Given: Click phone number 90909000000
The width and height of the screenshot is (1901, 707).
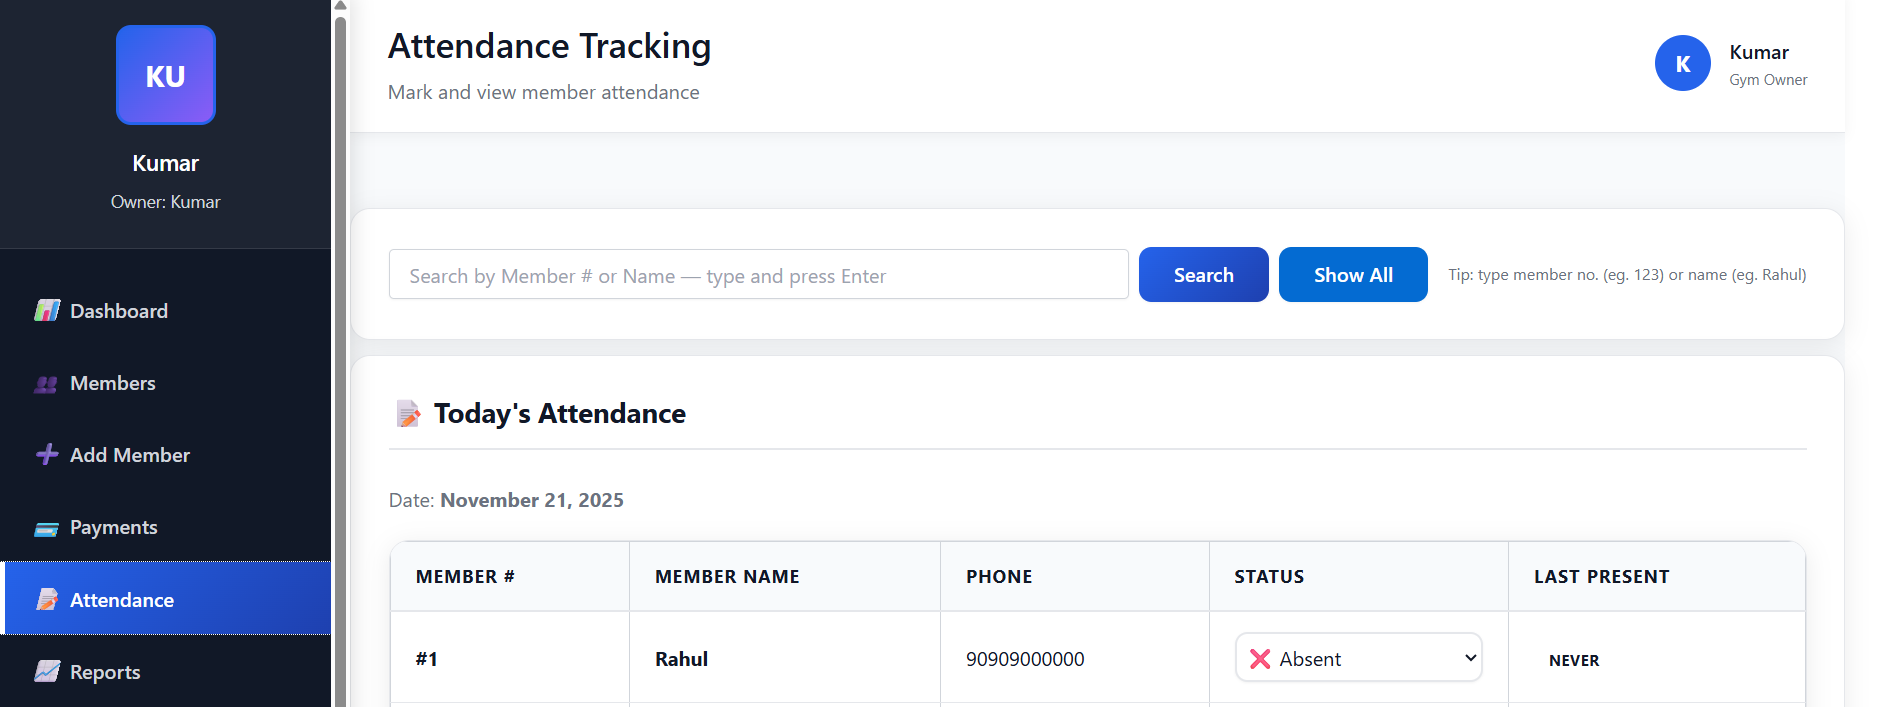Looking at the screenshot, I should [x=1025, y=659].
